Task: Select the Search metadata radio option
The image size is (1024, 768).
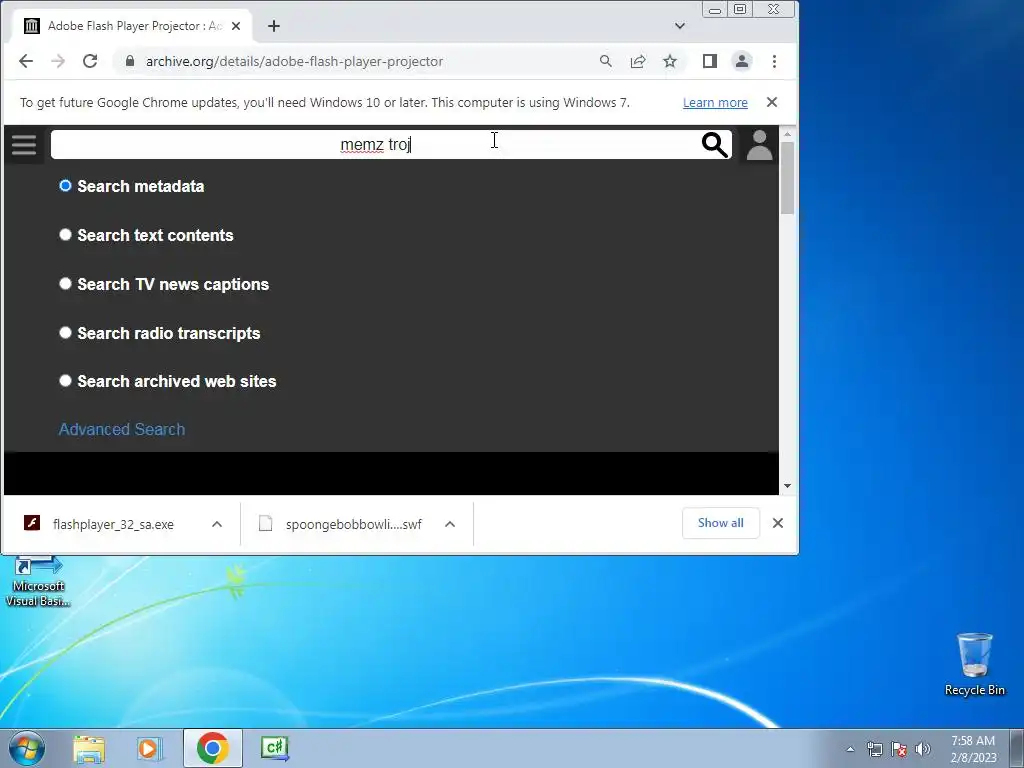Action: 65,186
